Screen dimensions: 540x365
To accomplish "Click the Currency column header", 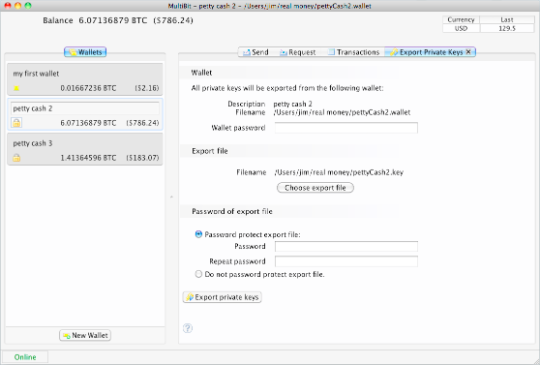I will 461,20.
